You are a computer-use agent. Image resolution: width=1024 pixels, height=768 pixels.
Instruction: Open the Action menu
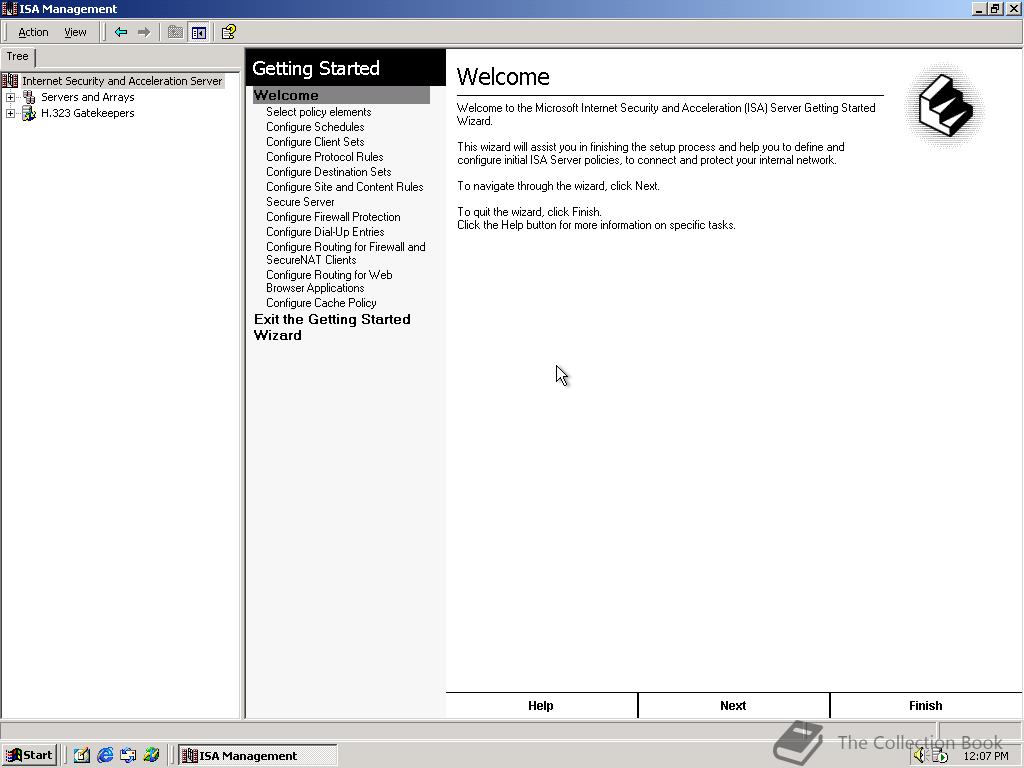click(33, 32)
